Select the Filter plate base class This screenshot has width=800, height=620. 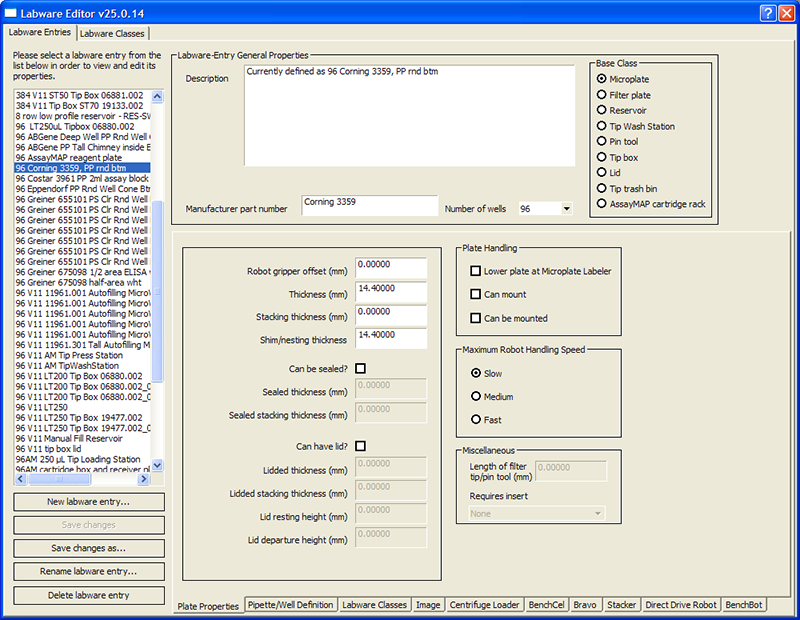pyautogui.click(x=601, y=95)
